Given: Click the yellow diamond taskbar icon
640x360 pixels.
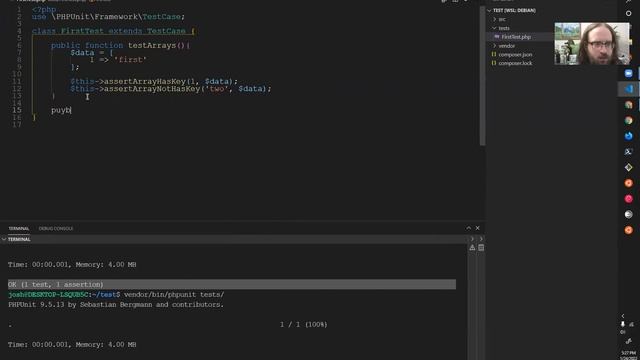Looking at the screenshot, I should coord(629,167).
